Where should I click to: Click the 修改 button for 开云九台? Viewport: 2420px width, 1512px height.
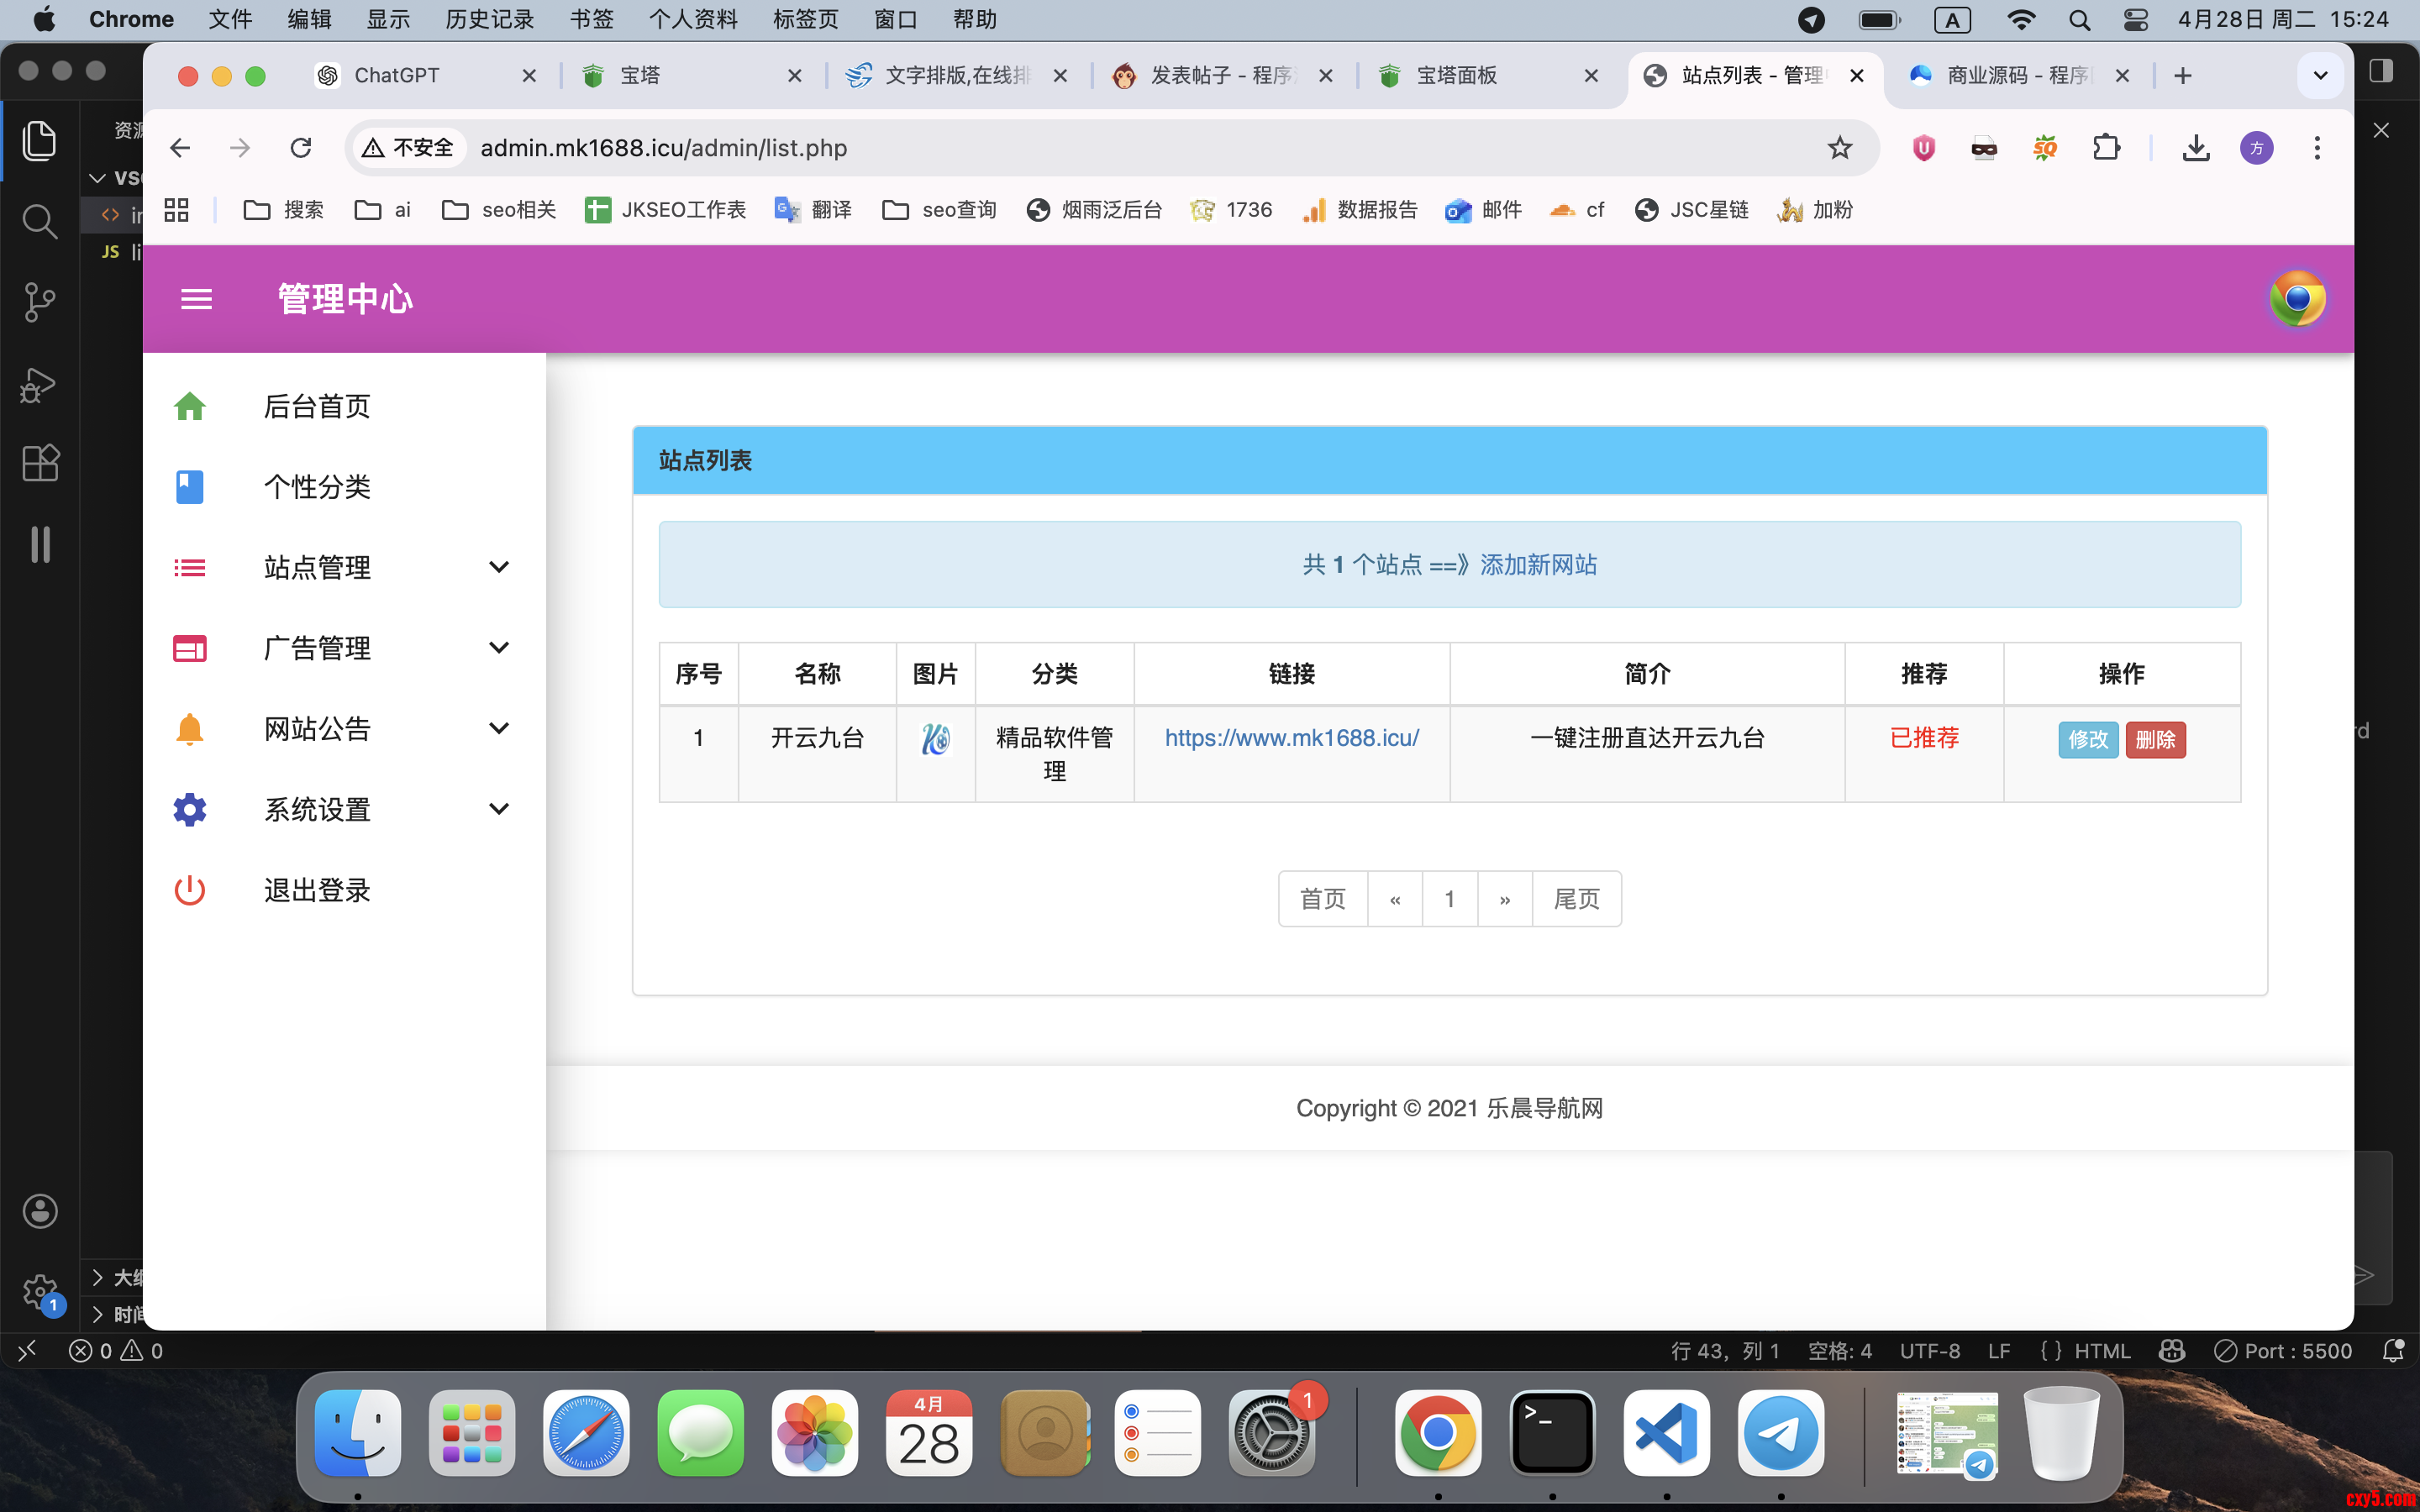(x=2089, y=739)
